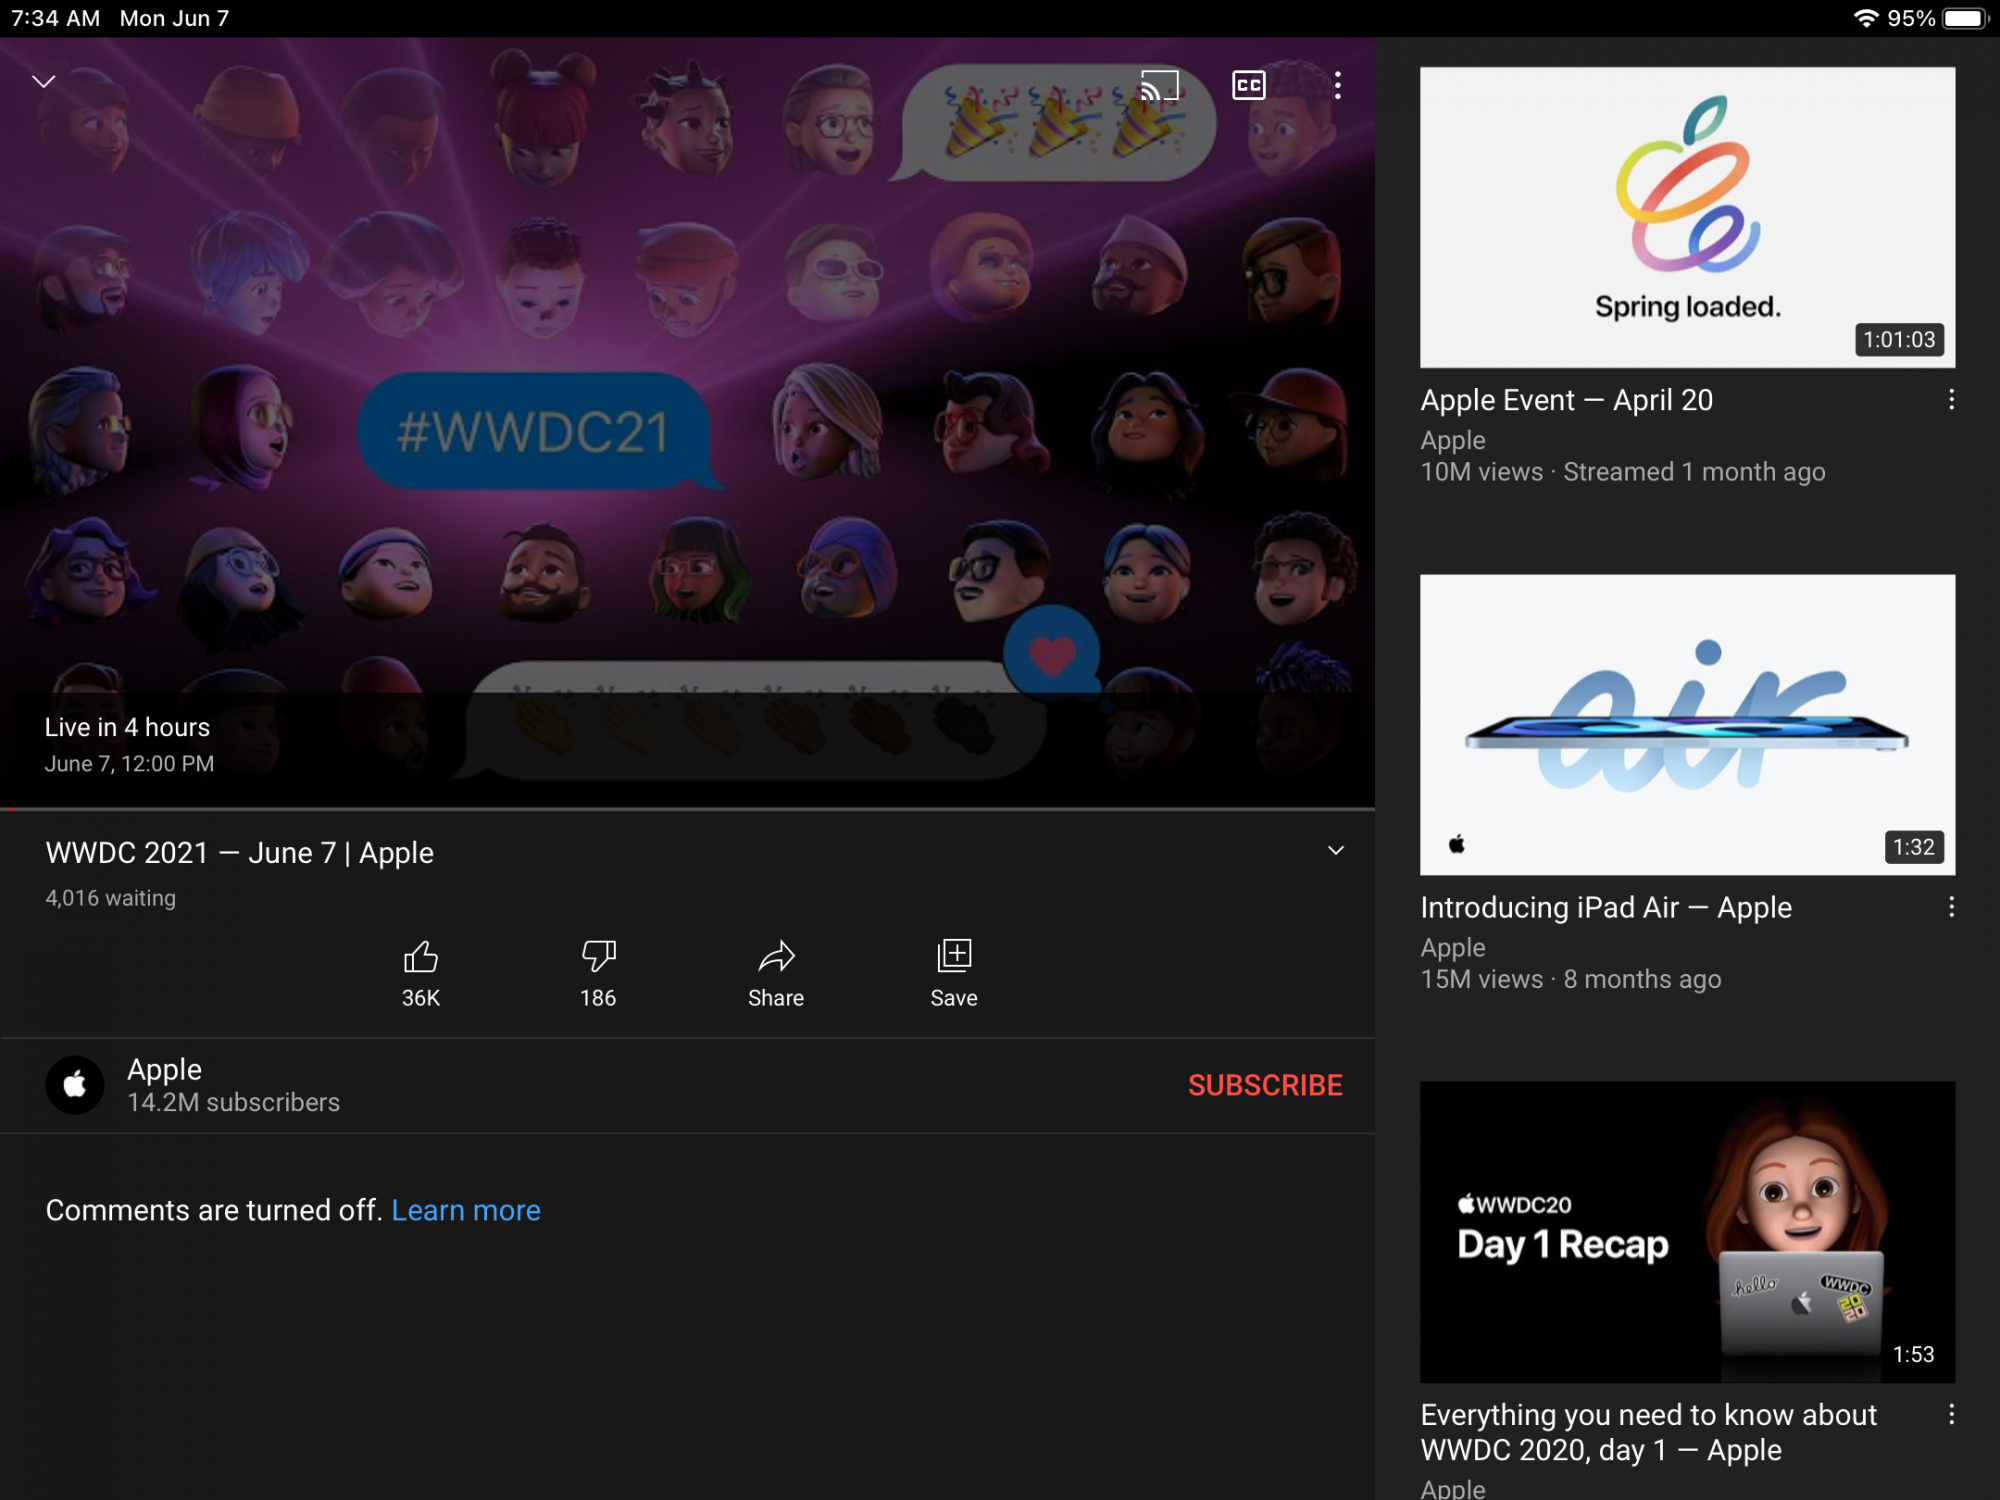Minimize the video player with the down chevron
Image resolution: width=2000 pixels, height=1500 pixels.
43,82
